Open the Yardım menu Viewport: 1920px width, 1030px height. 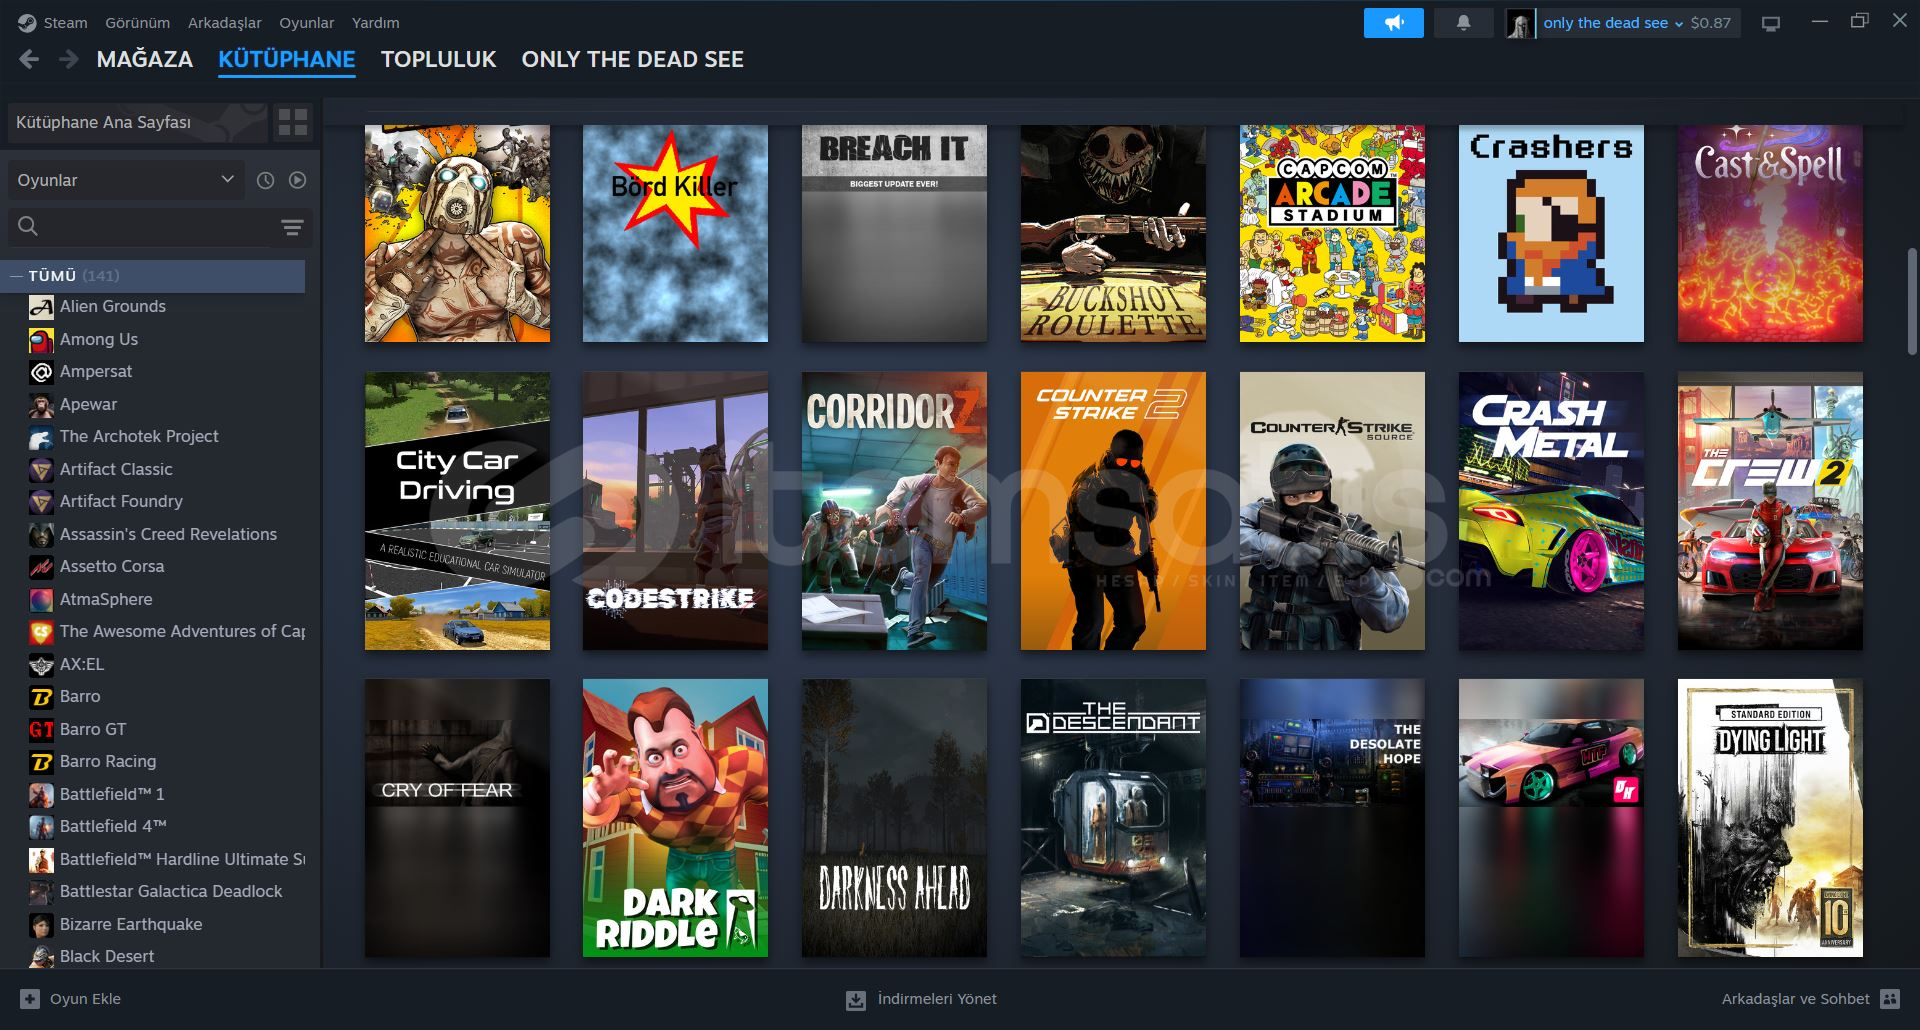376,23
